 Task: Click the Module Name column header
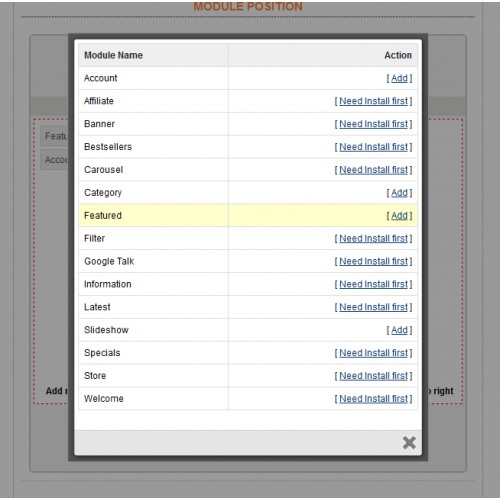113,55
